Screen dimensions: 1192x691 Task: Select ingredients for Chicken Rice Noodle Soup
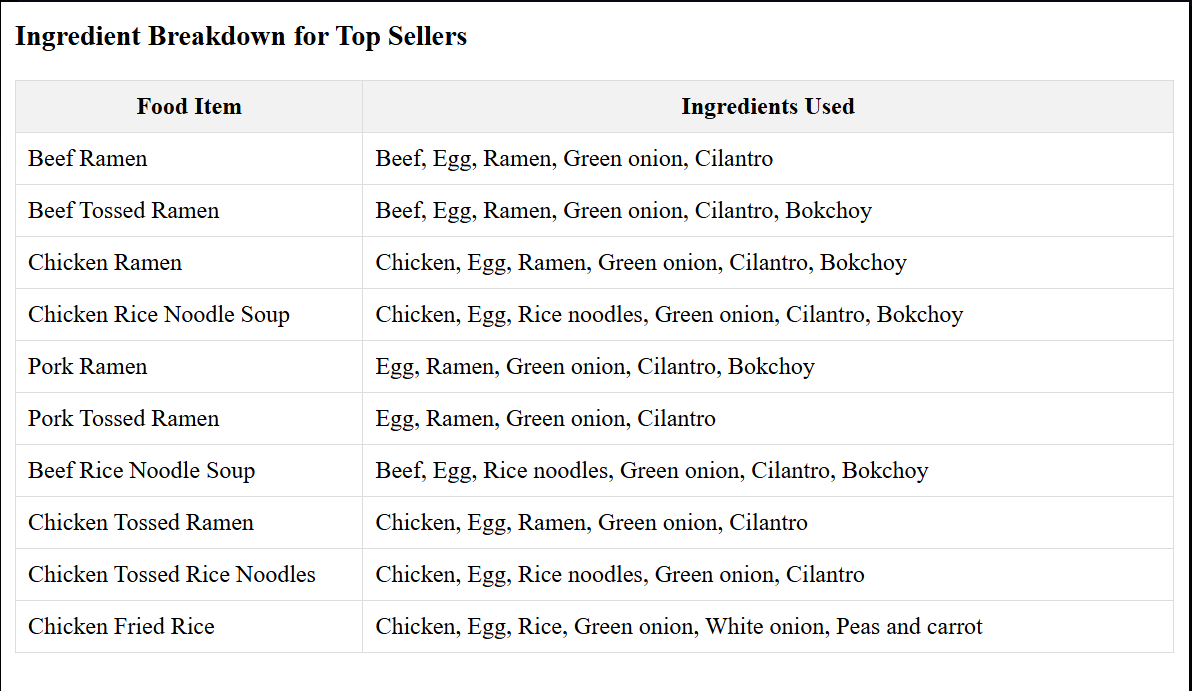tap(669, 315)
